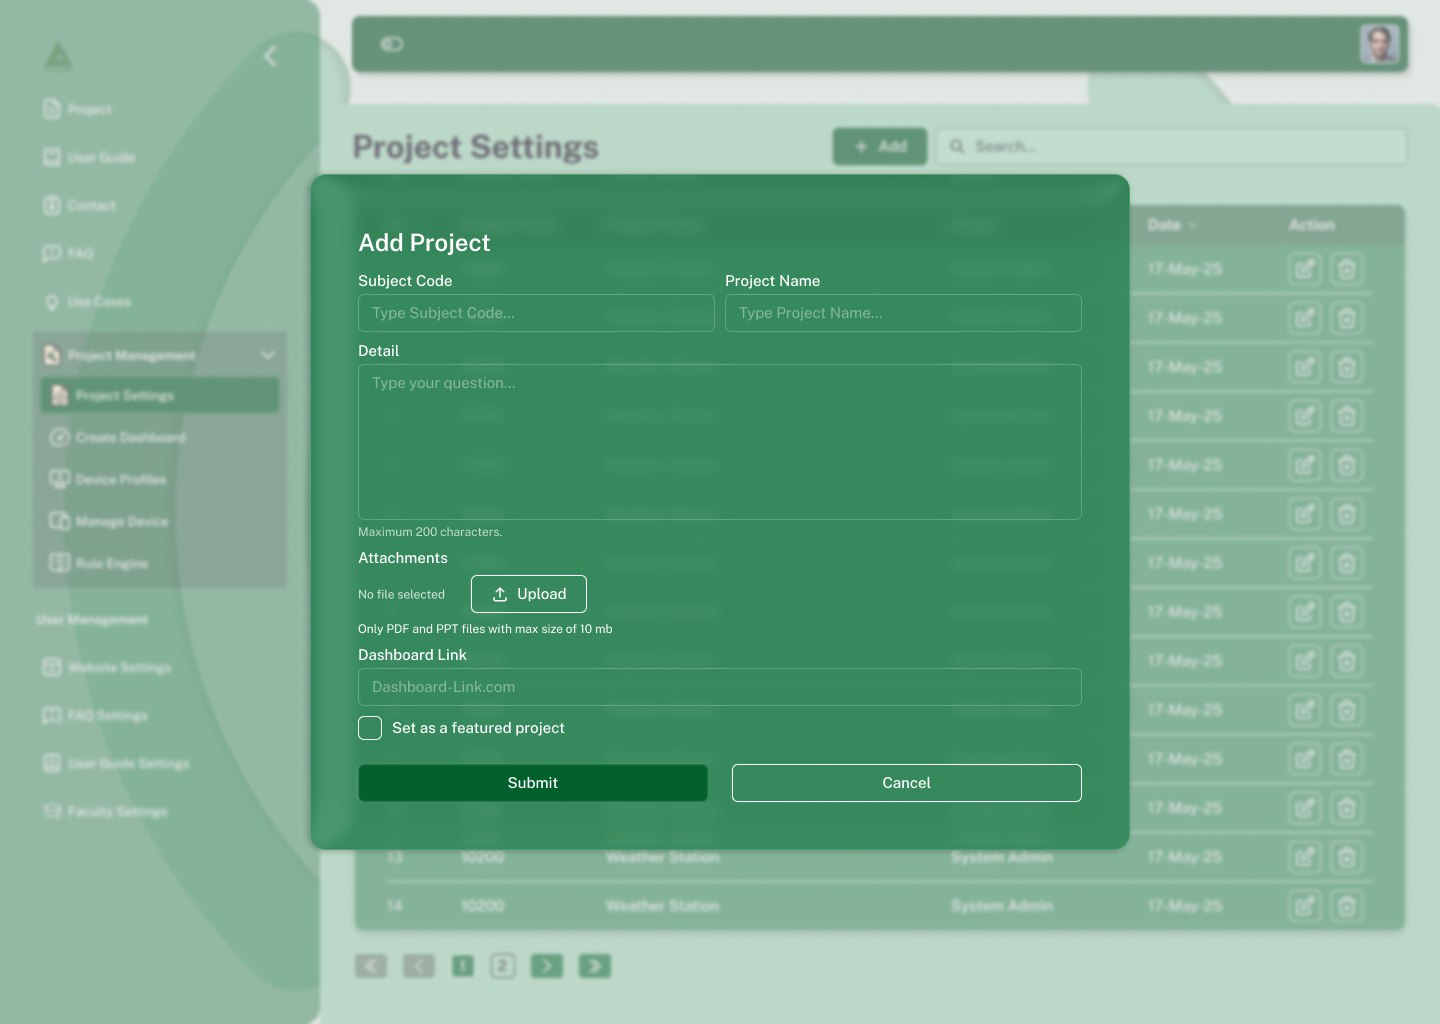Image resolution: width=1440 pixels, height=1024 pixels.
Task: Open Device Profiles in the sidebar
Action: tap(108, 479)
